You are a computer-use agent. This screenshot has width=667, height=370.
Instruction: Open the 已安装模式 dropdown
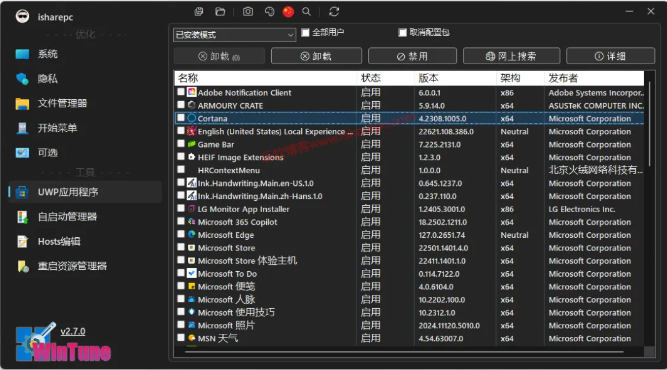click(x=234, y=34)
